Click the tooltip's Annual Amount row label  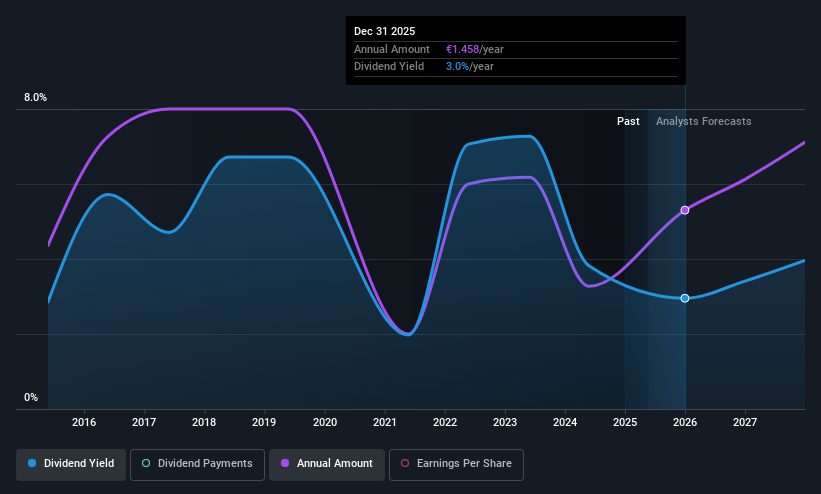[x=392, y=49]
